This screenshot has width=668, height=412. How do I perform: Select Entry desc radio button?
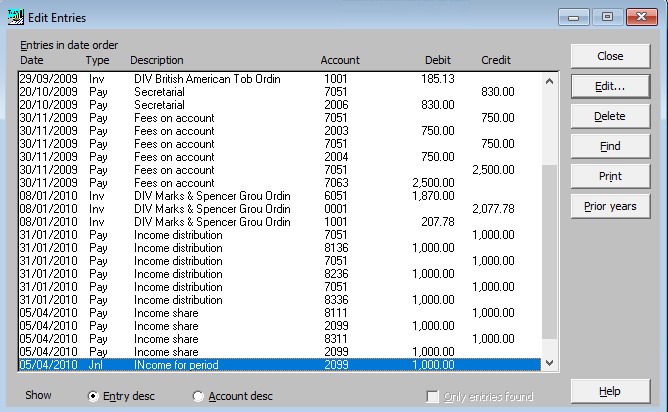click(92, 396)
